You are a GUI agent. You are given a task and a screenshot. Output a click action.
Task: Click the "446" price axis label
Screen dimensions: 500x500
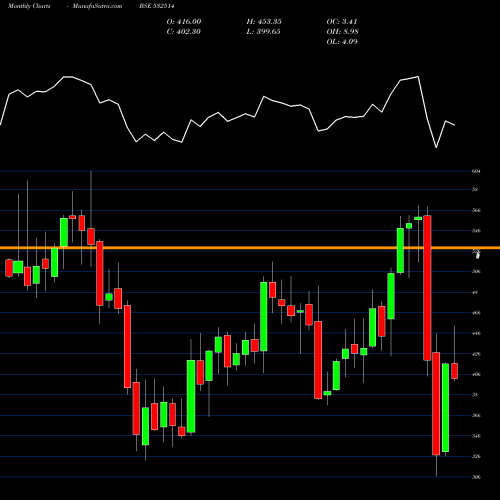click(x=476, y=333)
